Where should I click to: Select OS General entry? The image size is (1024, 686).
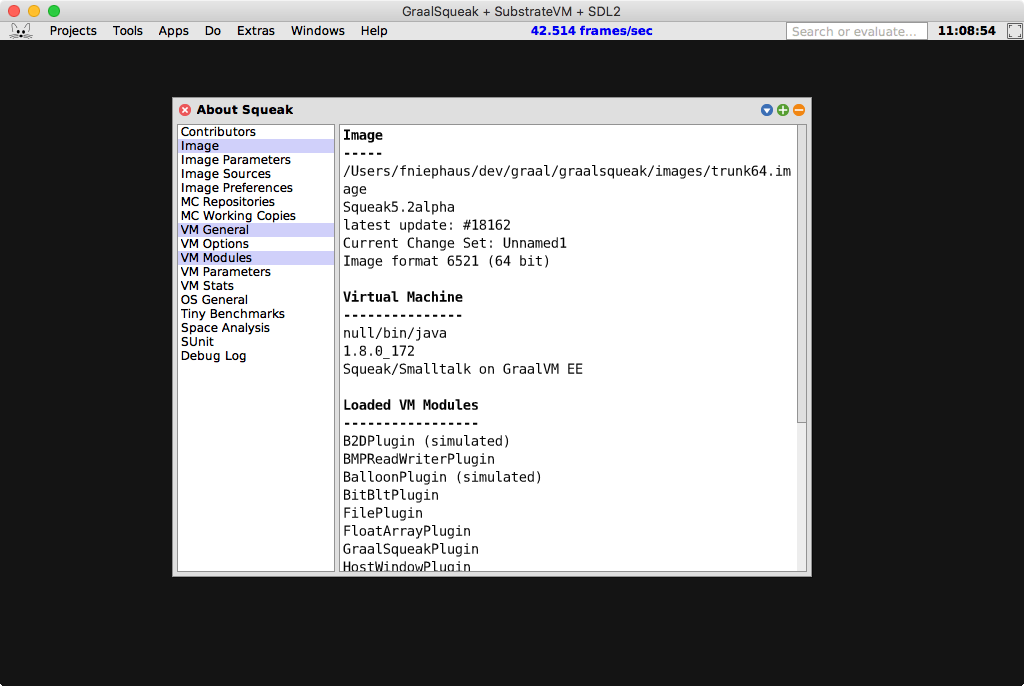tap(256, 300)
